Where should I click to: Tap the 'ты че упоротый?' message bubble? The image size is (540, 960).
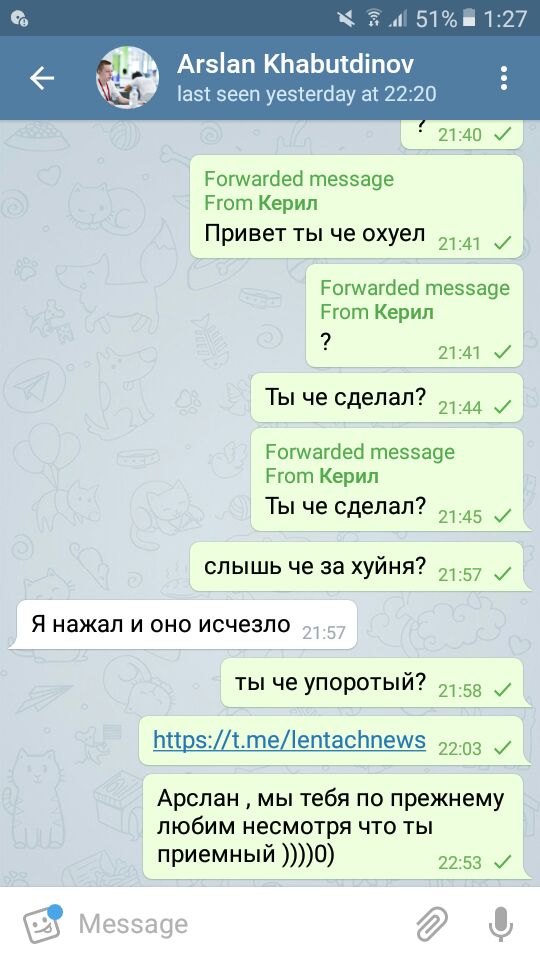click(x=373, y=683)
